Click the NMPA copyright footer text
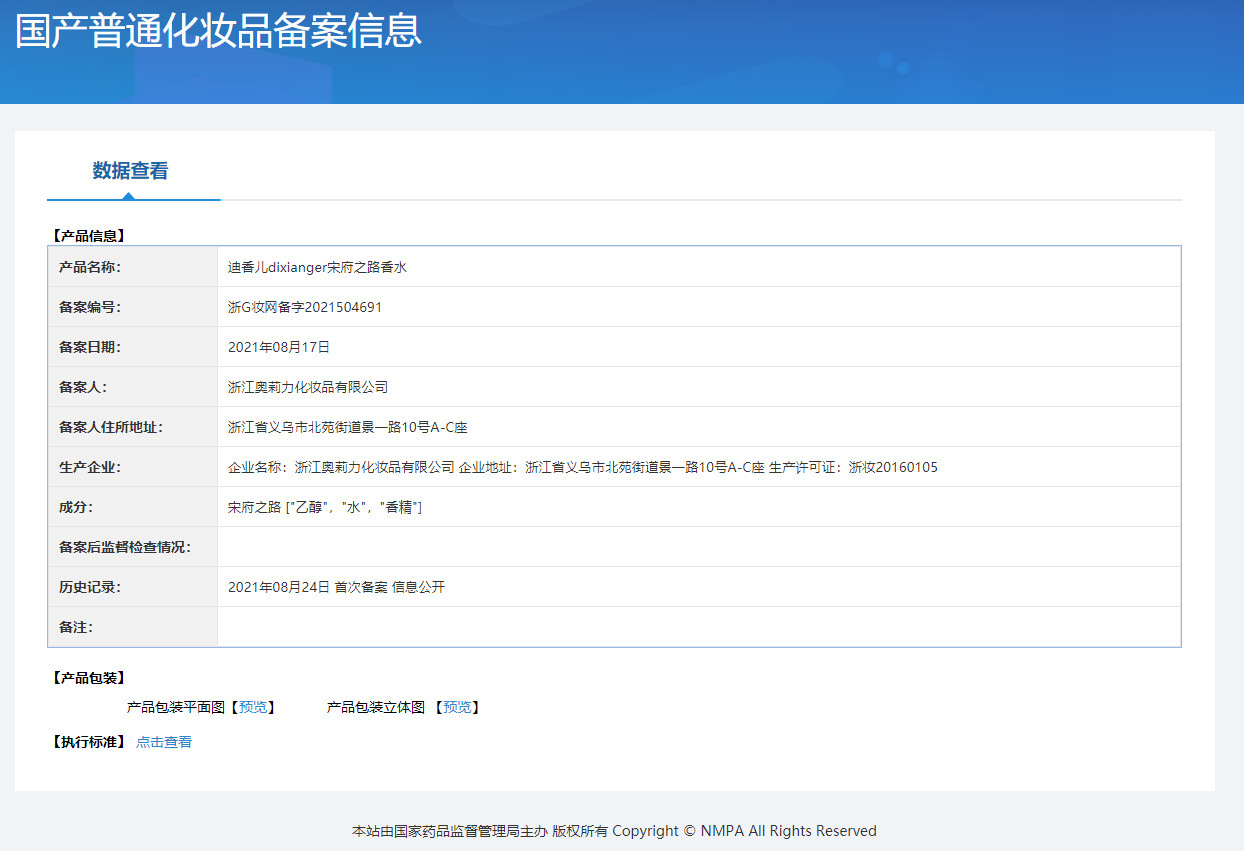The height and width of the screenshot is (851, 1244). pos(614,831)
